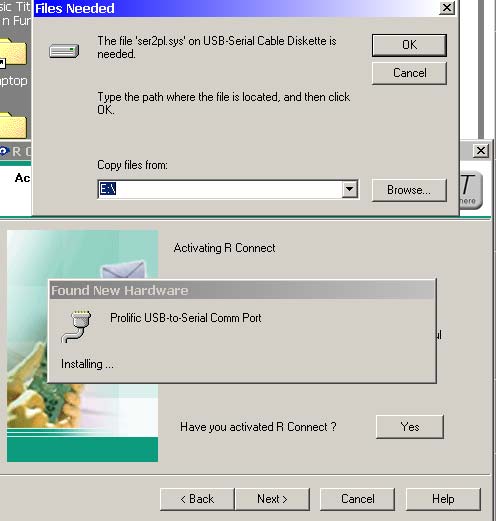Viewport: 496px width, 521px height.
Task: Click the Found New Hardware title bar
Action: pos(242,290)
